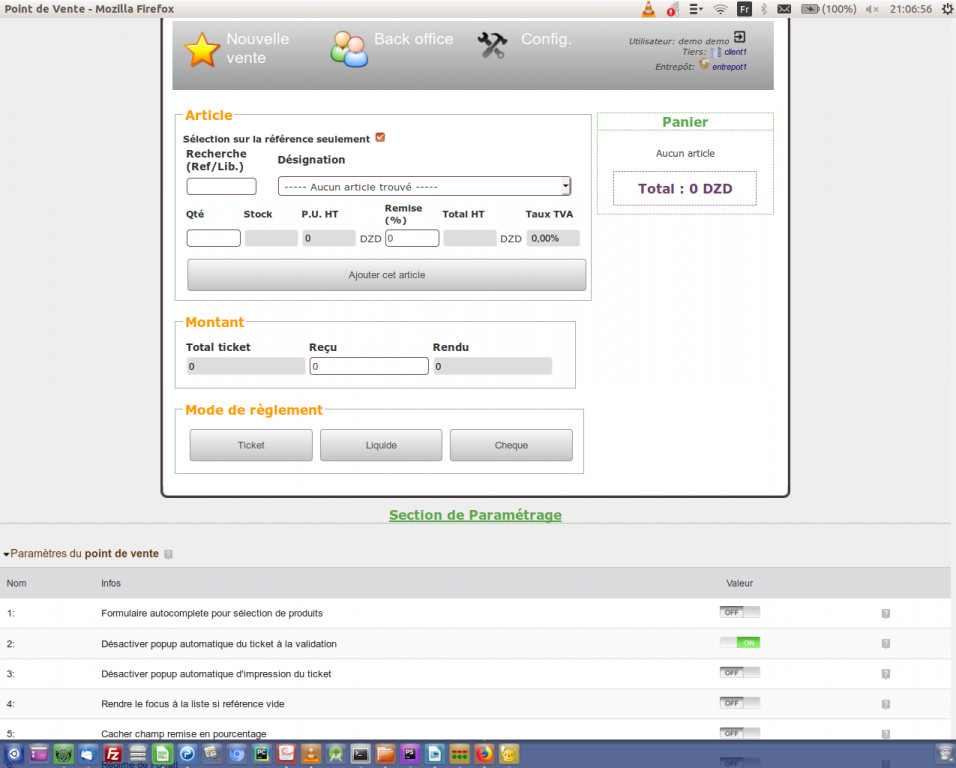The width and height of the screenshot is (956, 768).
Task: Open the Désignation article dropdown
Action: click(424, 187)
